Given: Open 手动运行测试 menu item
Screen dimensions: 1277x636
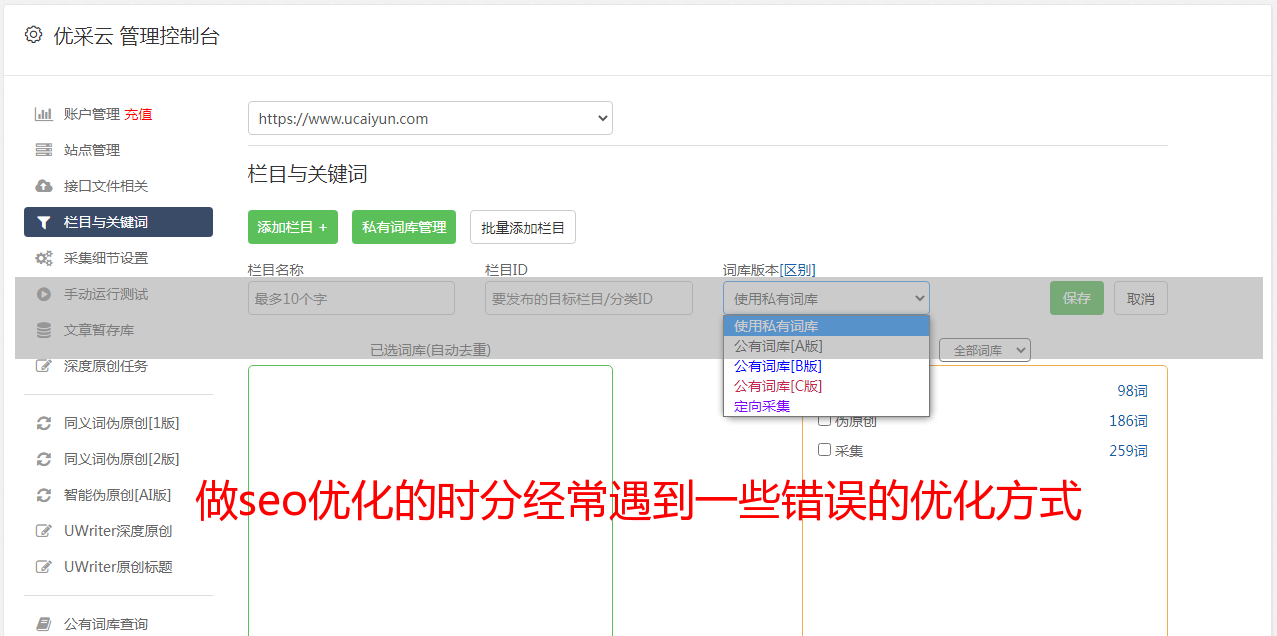Looking at the screenshot, I should click(106, 294).
